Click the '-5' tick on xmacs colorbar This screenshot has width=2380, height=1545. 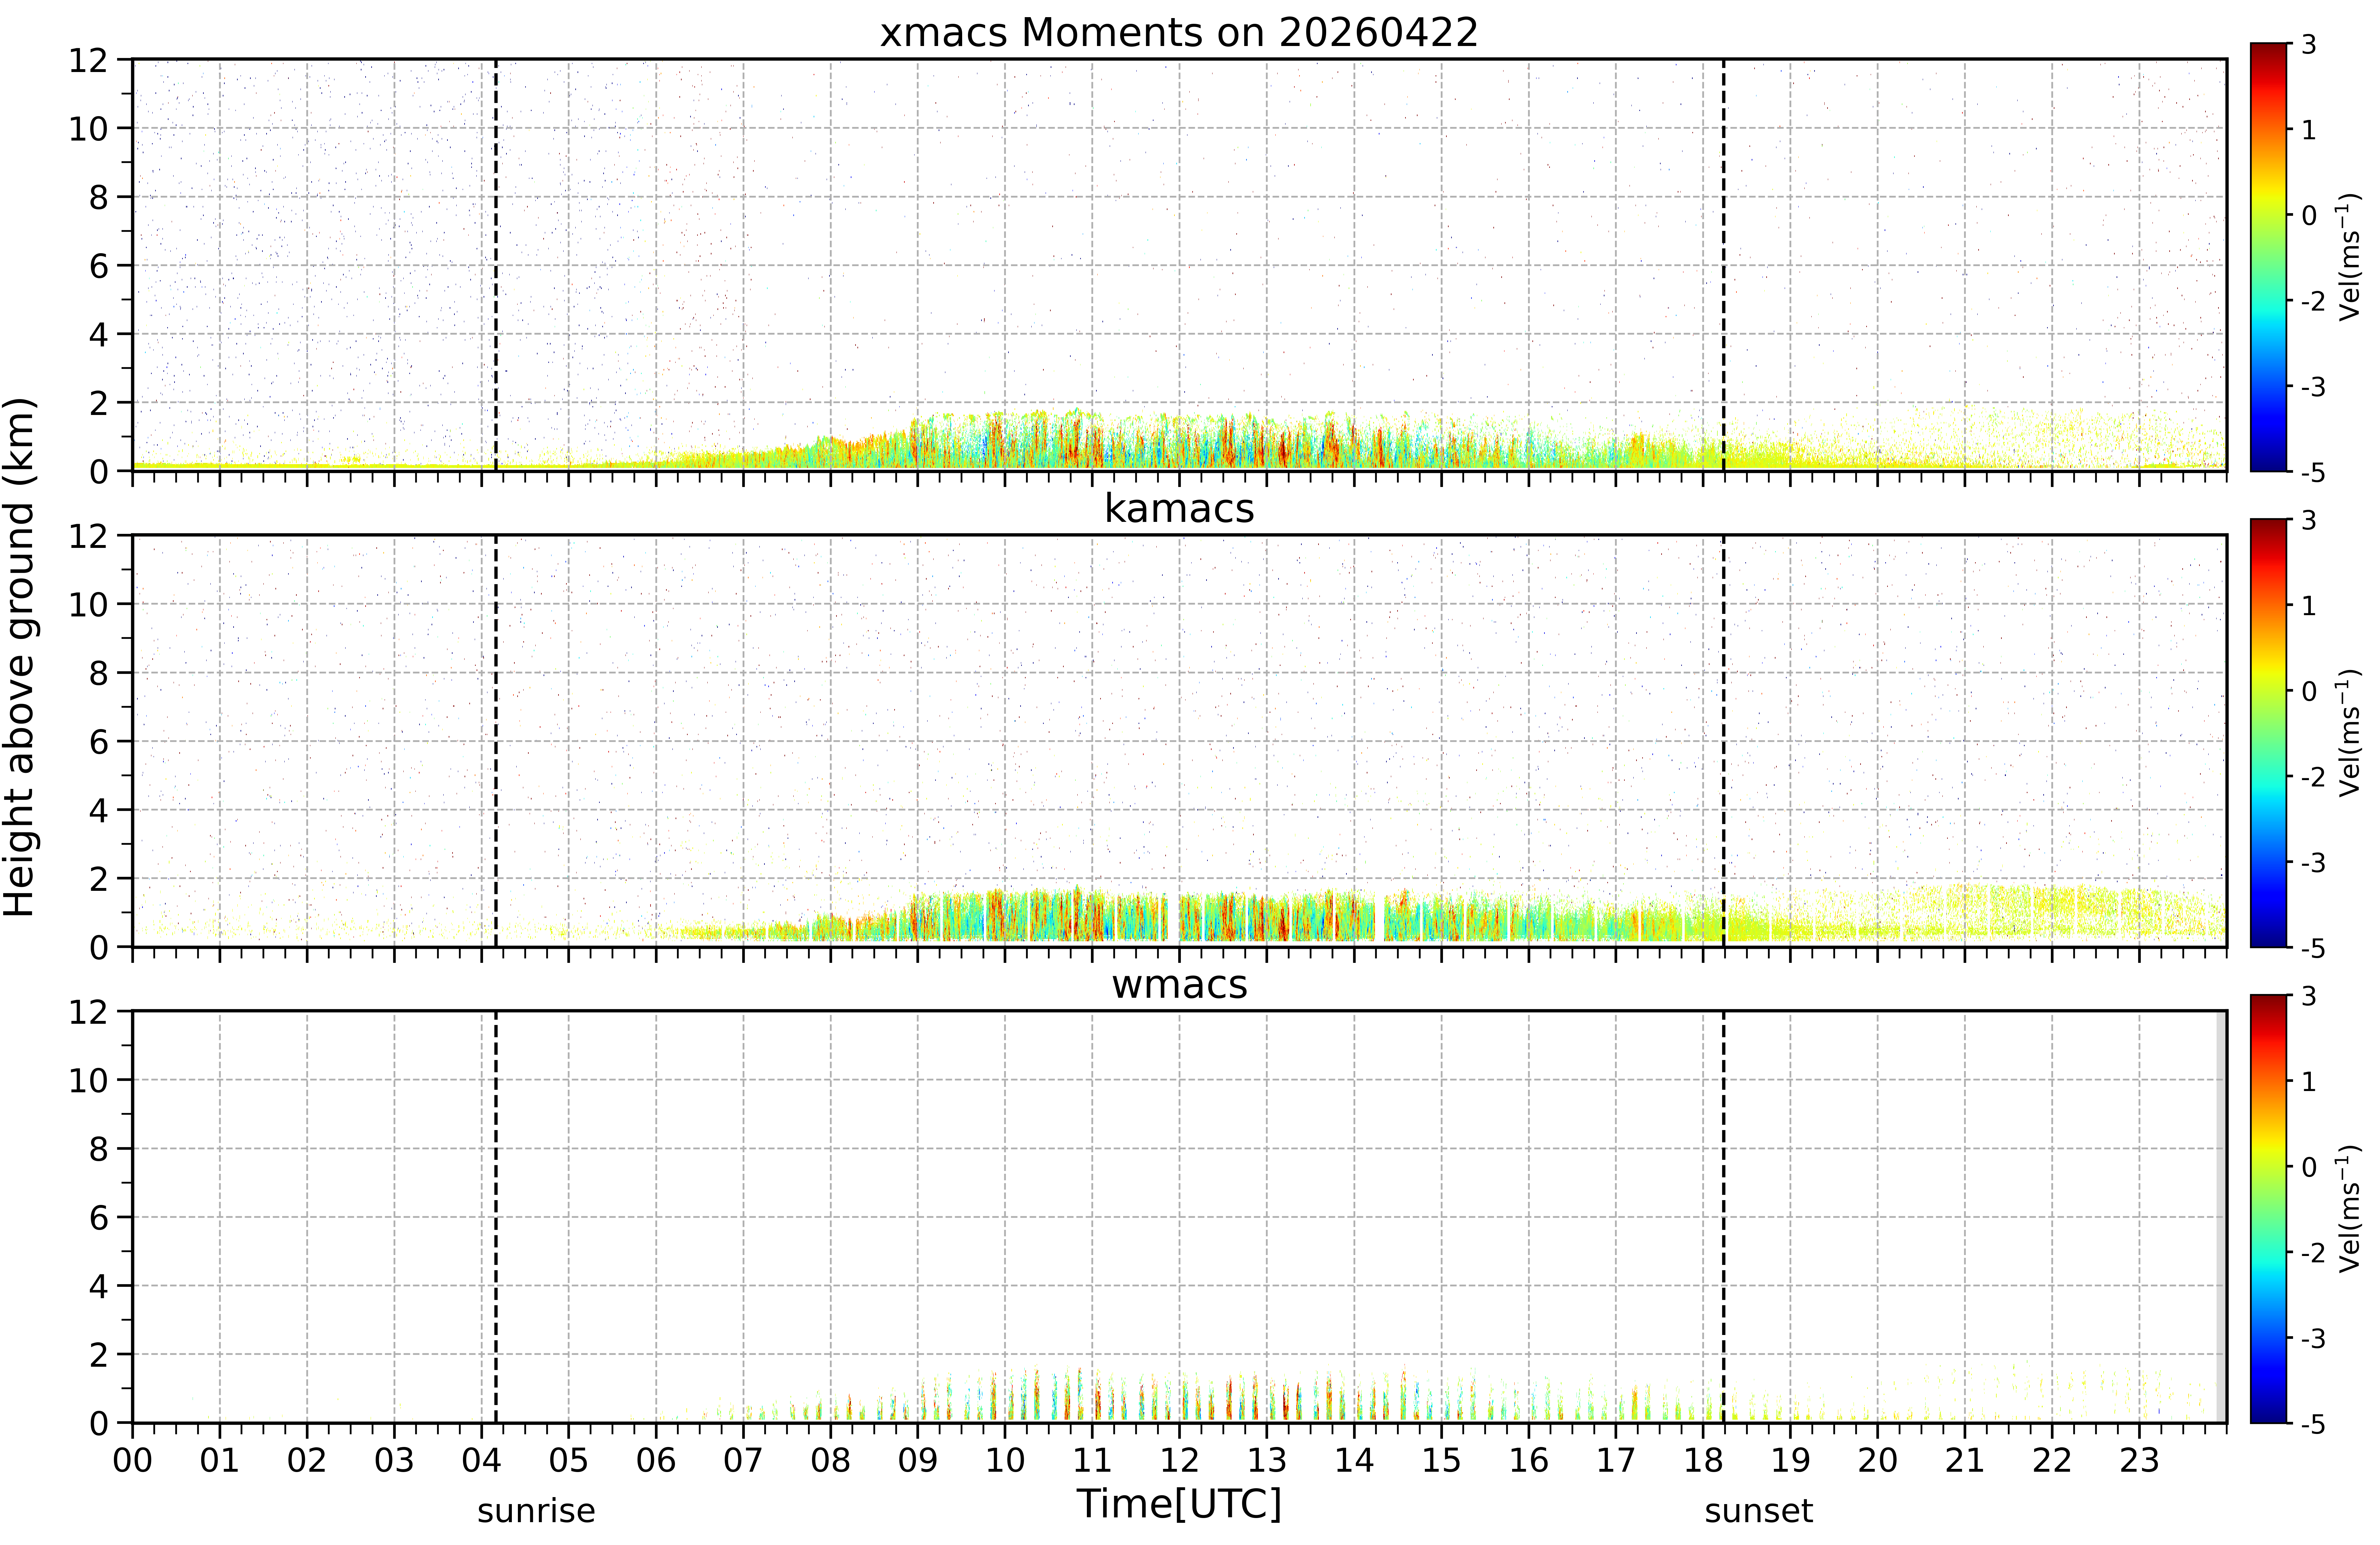(x=2313, y=472)
